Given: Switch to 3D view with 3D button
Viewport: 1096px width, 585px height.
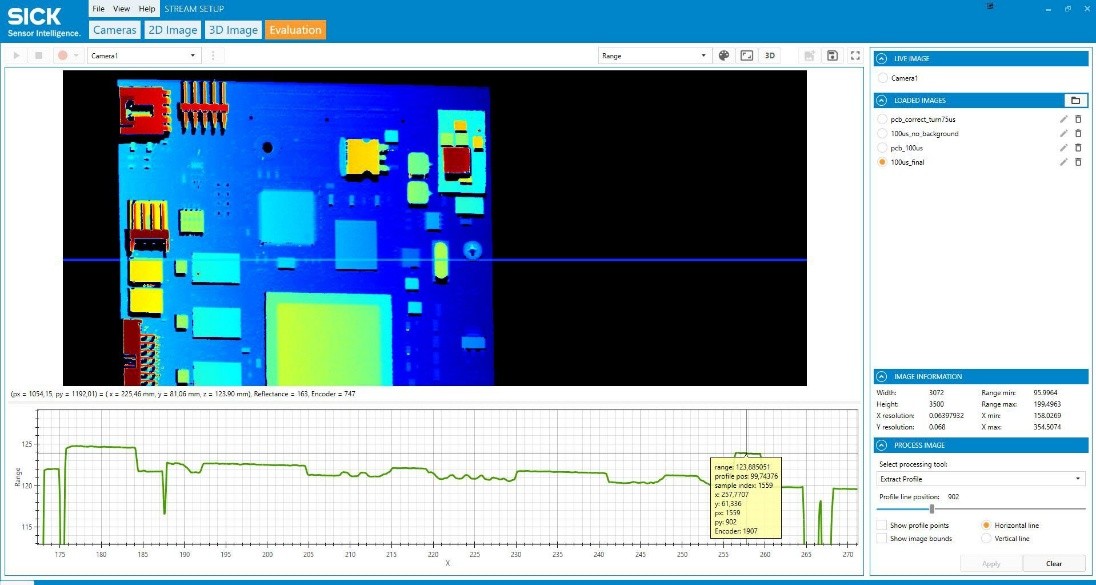Looking at the screenshot, I should coord(770,56).
